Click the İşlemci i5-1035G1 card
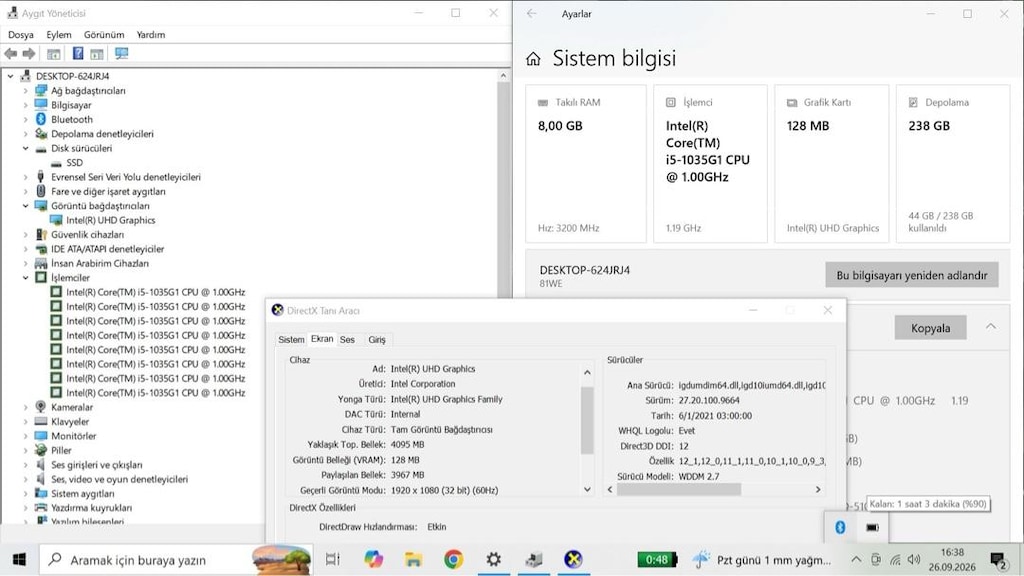Screen dimensions: 1024x576 tap(711, 164)
